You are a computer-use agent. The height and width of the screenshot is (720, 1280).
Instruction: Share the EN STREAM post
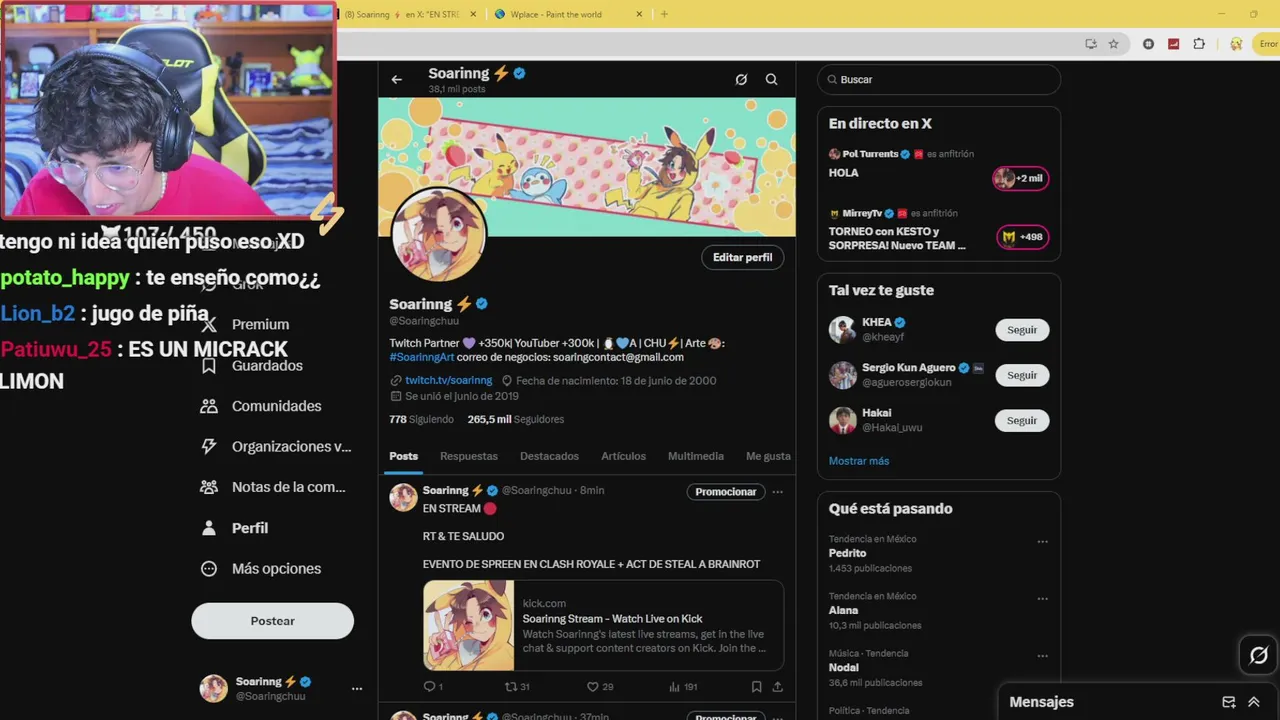[x=777, y=687]
